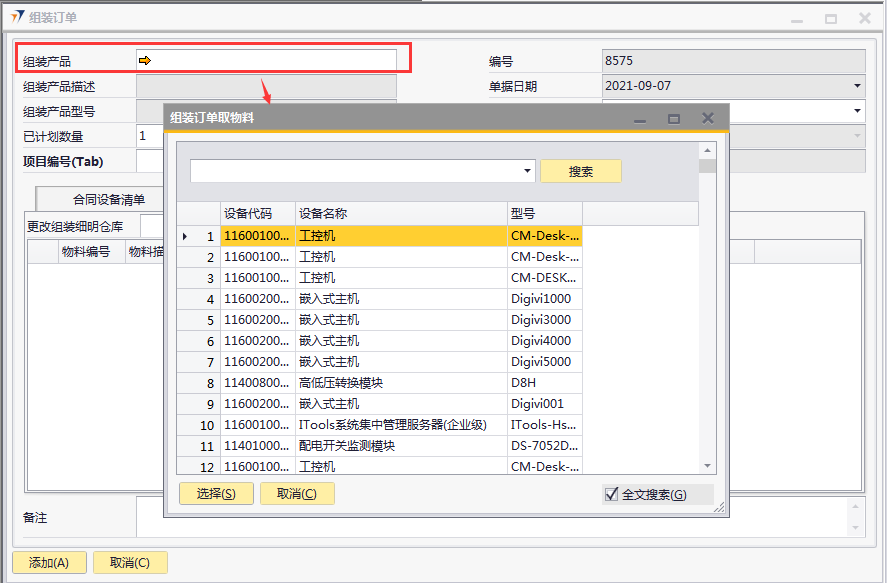This screenshot has height=583, width=887.
Task: Select the Digivi1000 嵌入式主机 row
Action: point(400,299)
